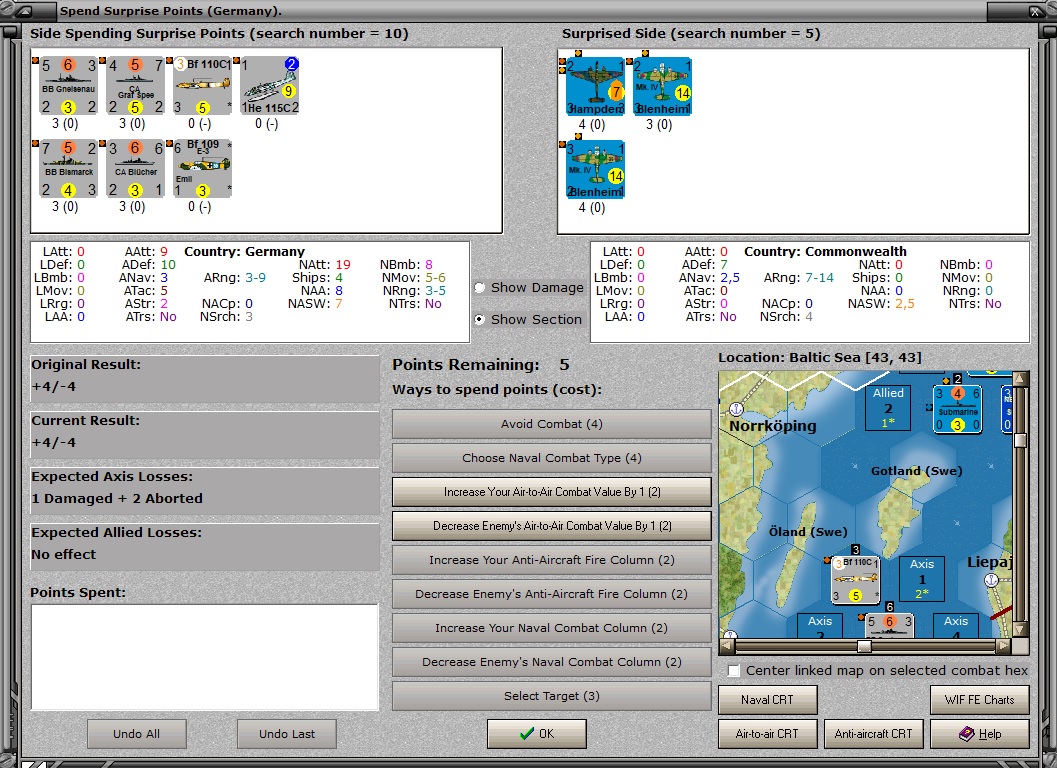Click the Hampden bomber counter

tap(595, 86)
